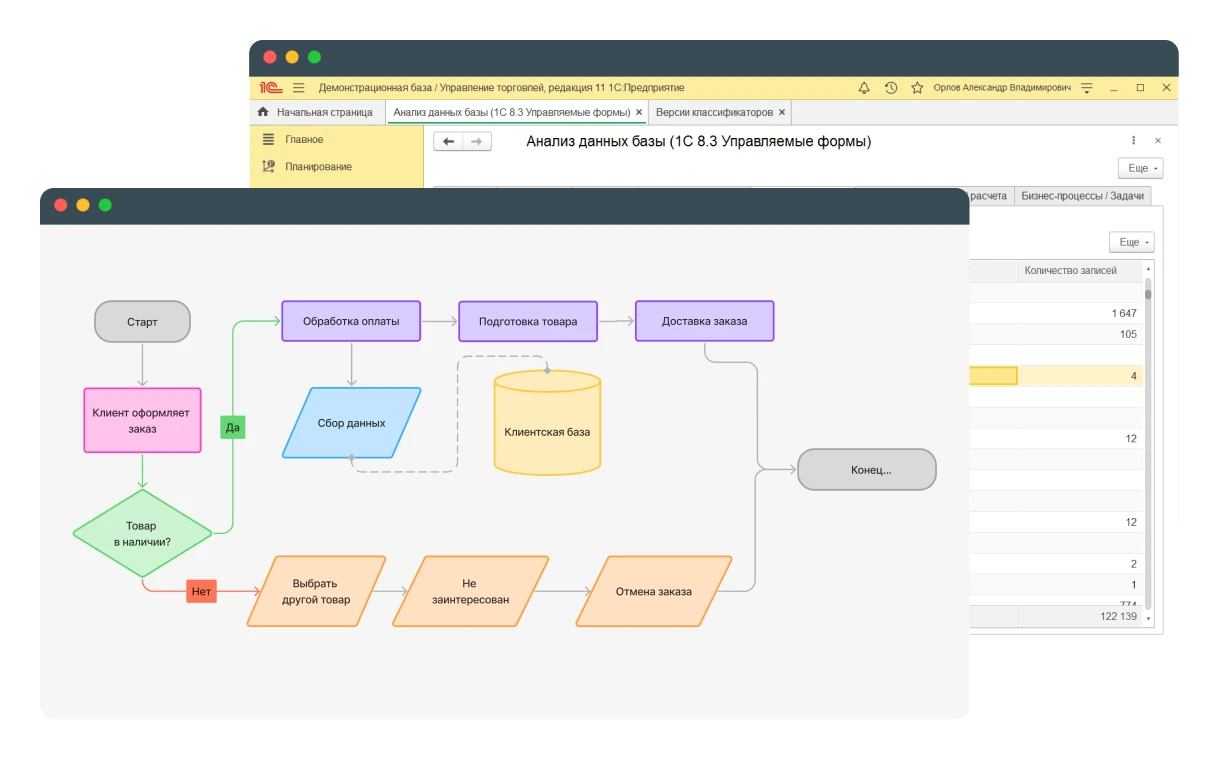This screenshot has width=1220, height=760.
Task: Select the Главное sidebar section
Action: coord(303,140)
